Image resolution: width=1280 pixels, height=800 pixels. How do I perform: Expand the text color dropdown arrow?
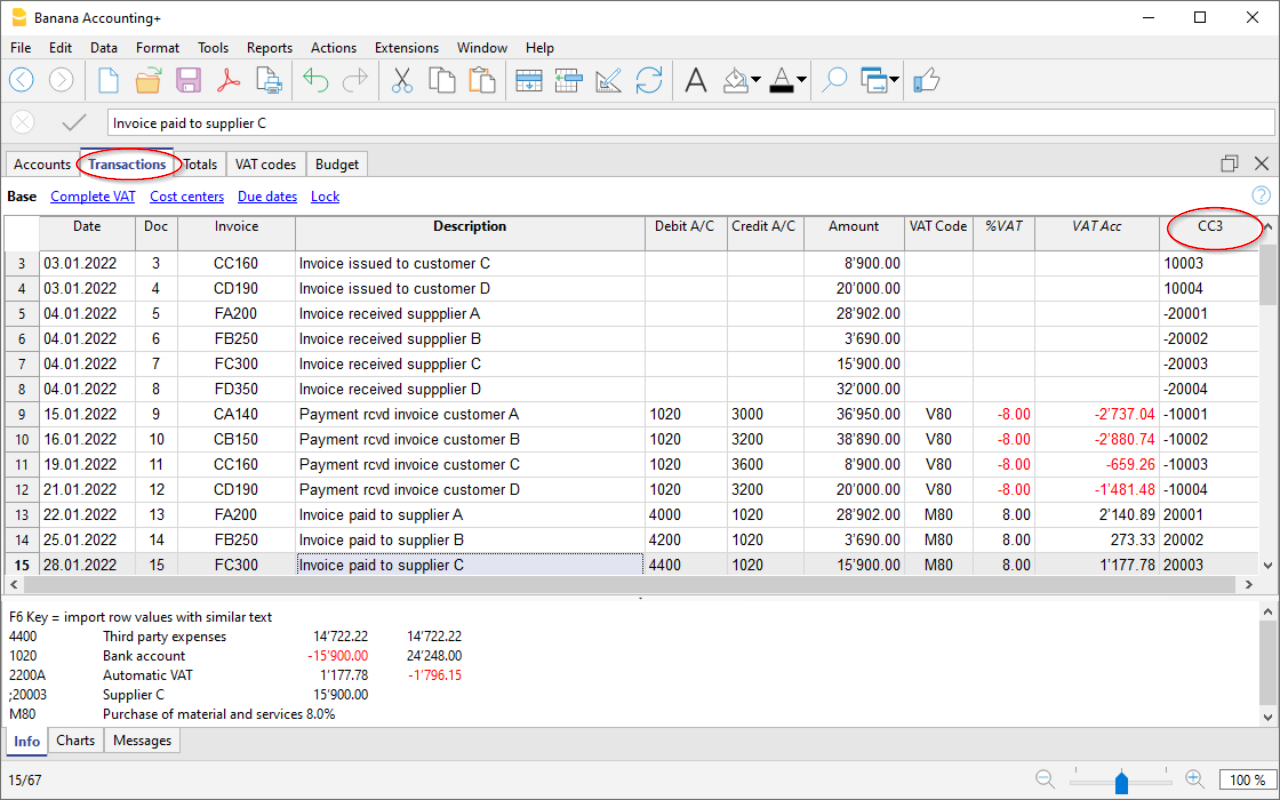(x=801, y=81)
